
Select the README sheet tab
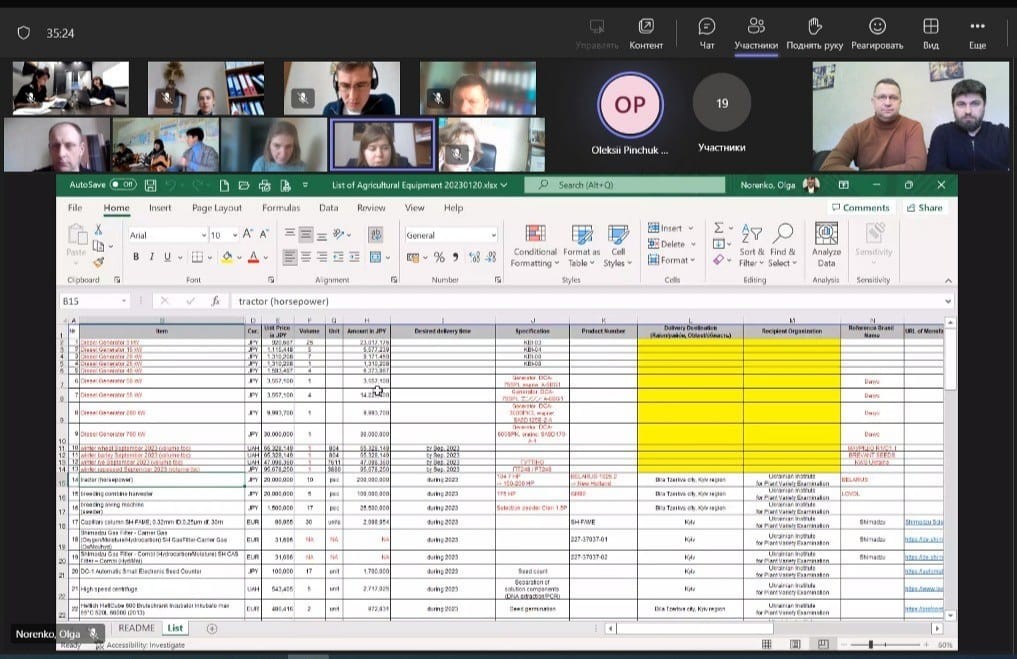point(137,628)
